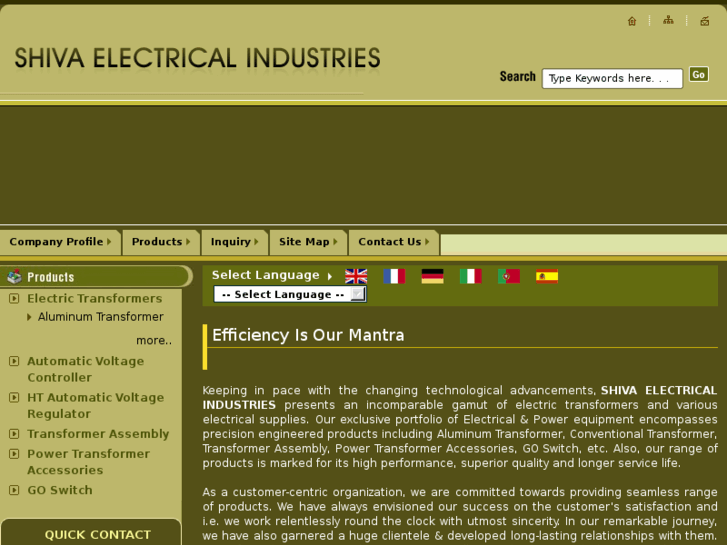The height and width of the screenshot is (545, 727).
Task: Click the Quick Contact panel header
Action: (91, 532)
